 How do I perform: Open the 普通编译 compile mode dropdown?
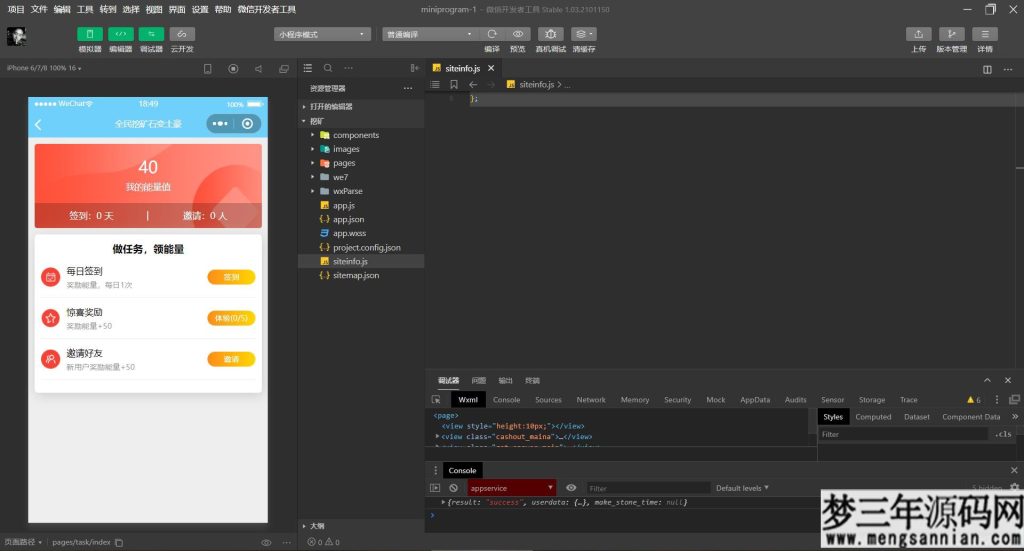tap(429, 34)
